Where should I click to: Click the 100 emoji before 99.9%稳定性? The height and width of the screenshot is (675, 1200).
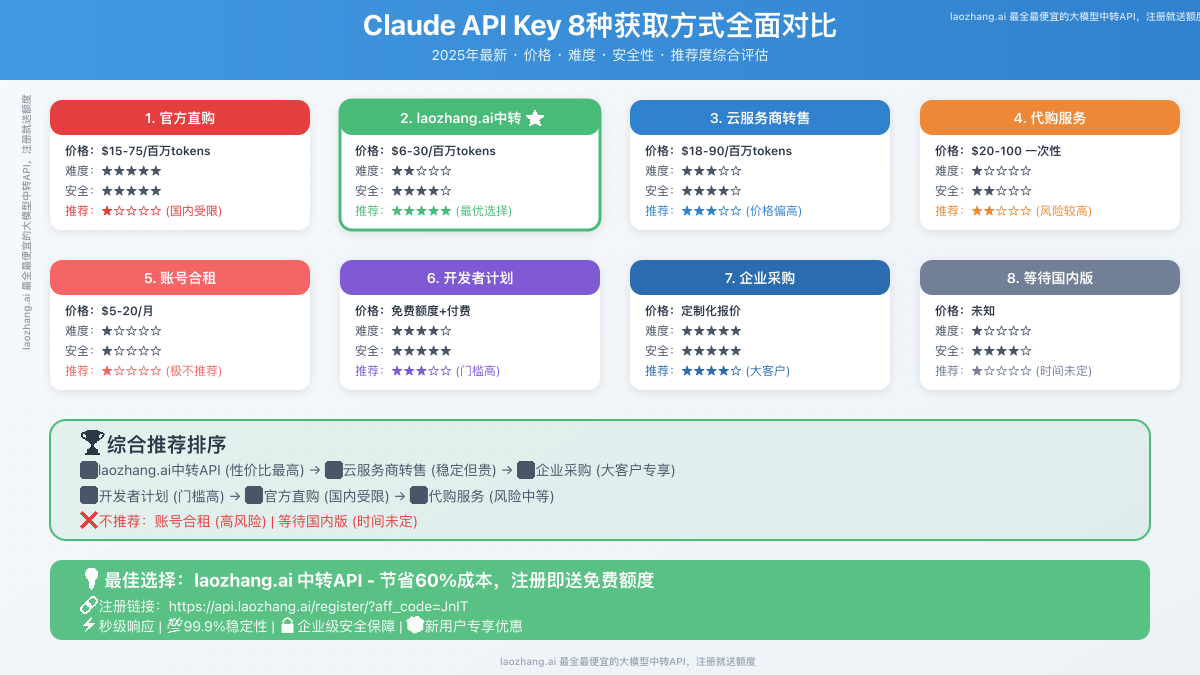pyautogui.click(x=174, y=626)
